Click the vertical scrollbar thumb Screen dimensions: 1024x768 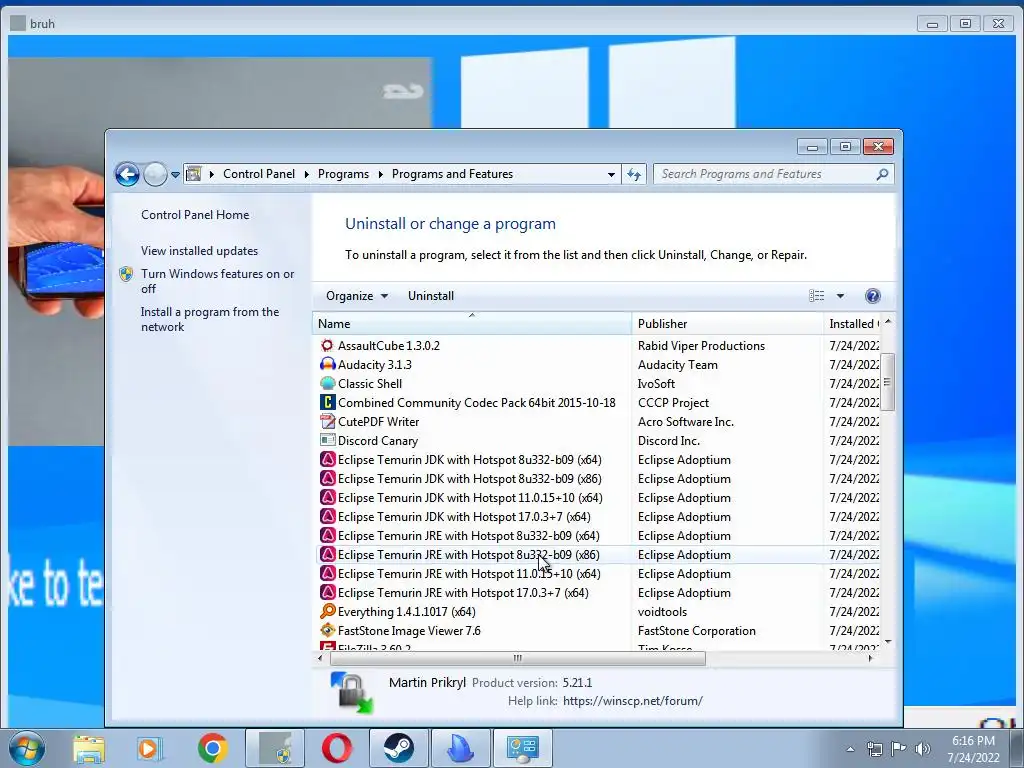click(887, 382)
